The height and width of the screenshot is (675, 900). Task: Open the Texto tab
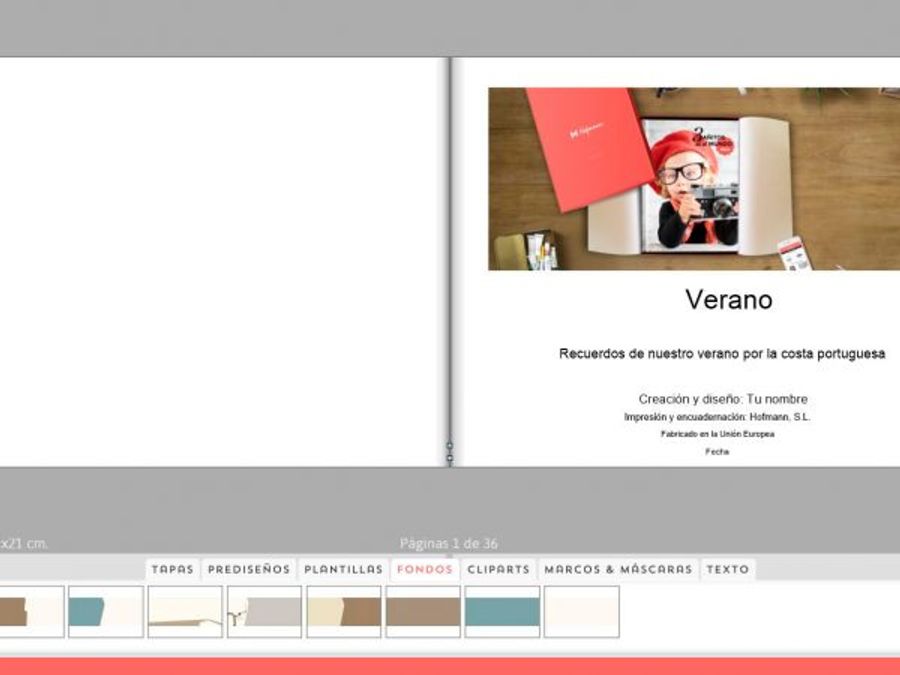point(727,569)
